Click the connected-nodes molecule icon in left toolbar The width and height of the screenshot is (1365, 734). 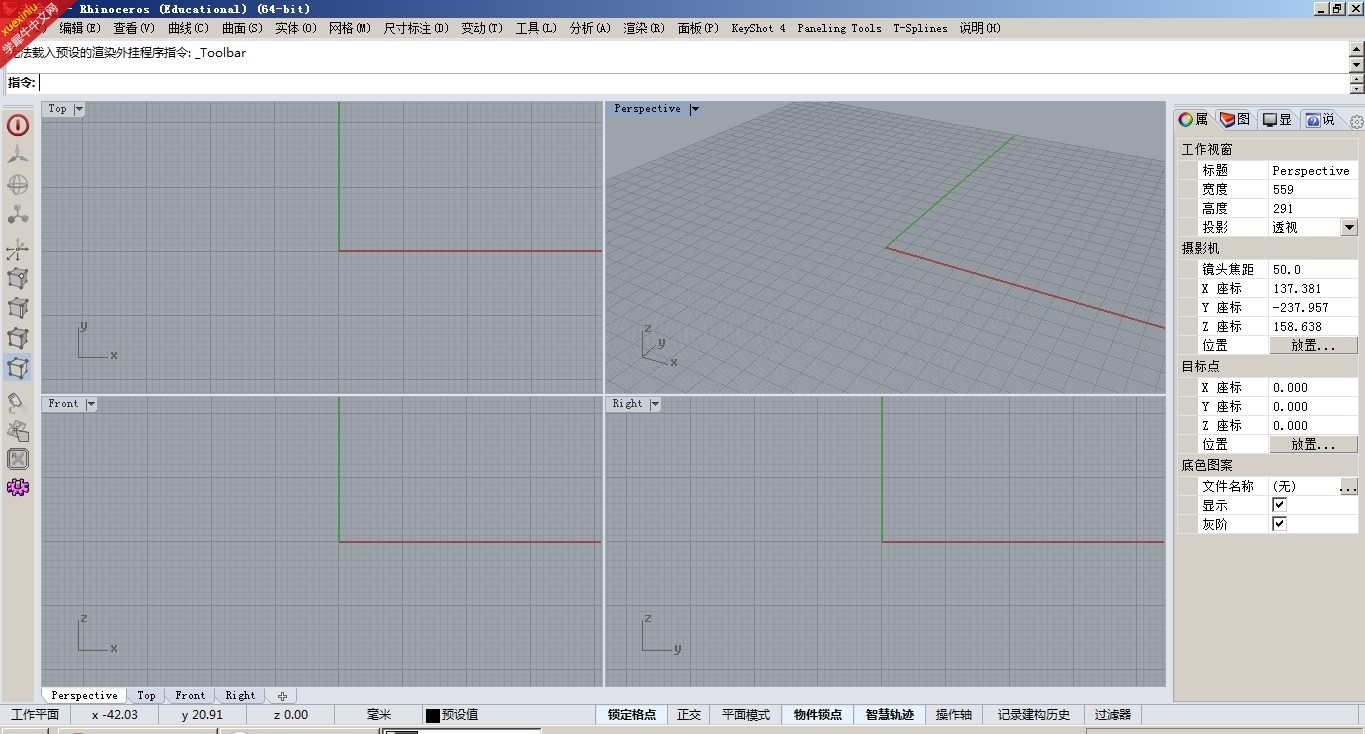[x=18, y=215]
